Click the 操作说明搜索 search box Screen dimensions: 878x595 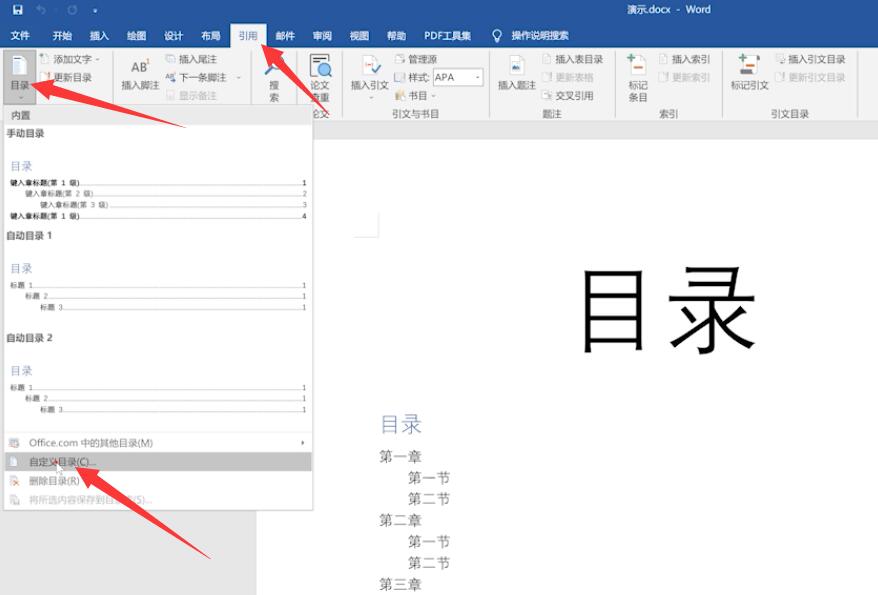click(540, 36)
